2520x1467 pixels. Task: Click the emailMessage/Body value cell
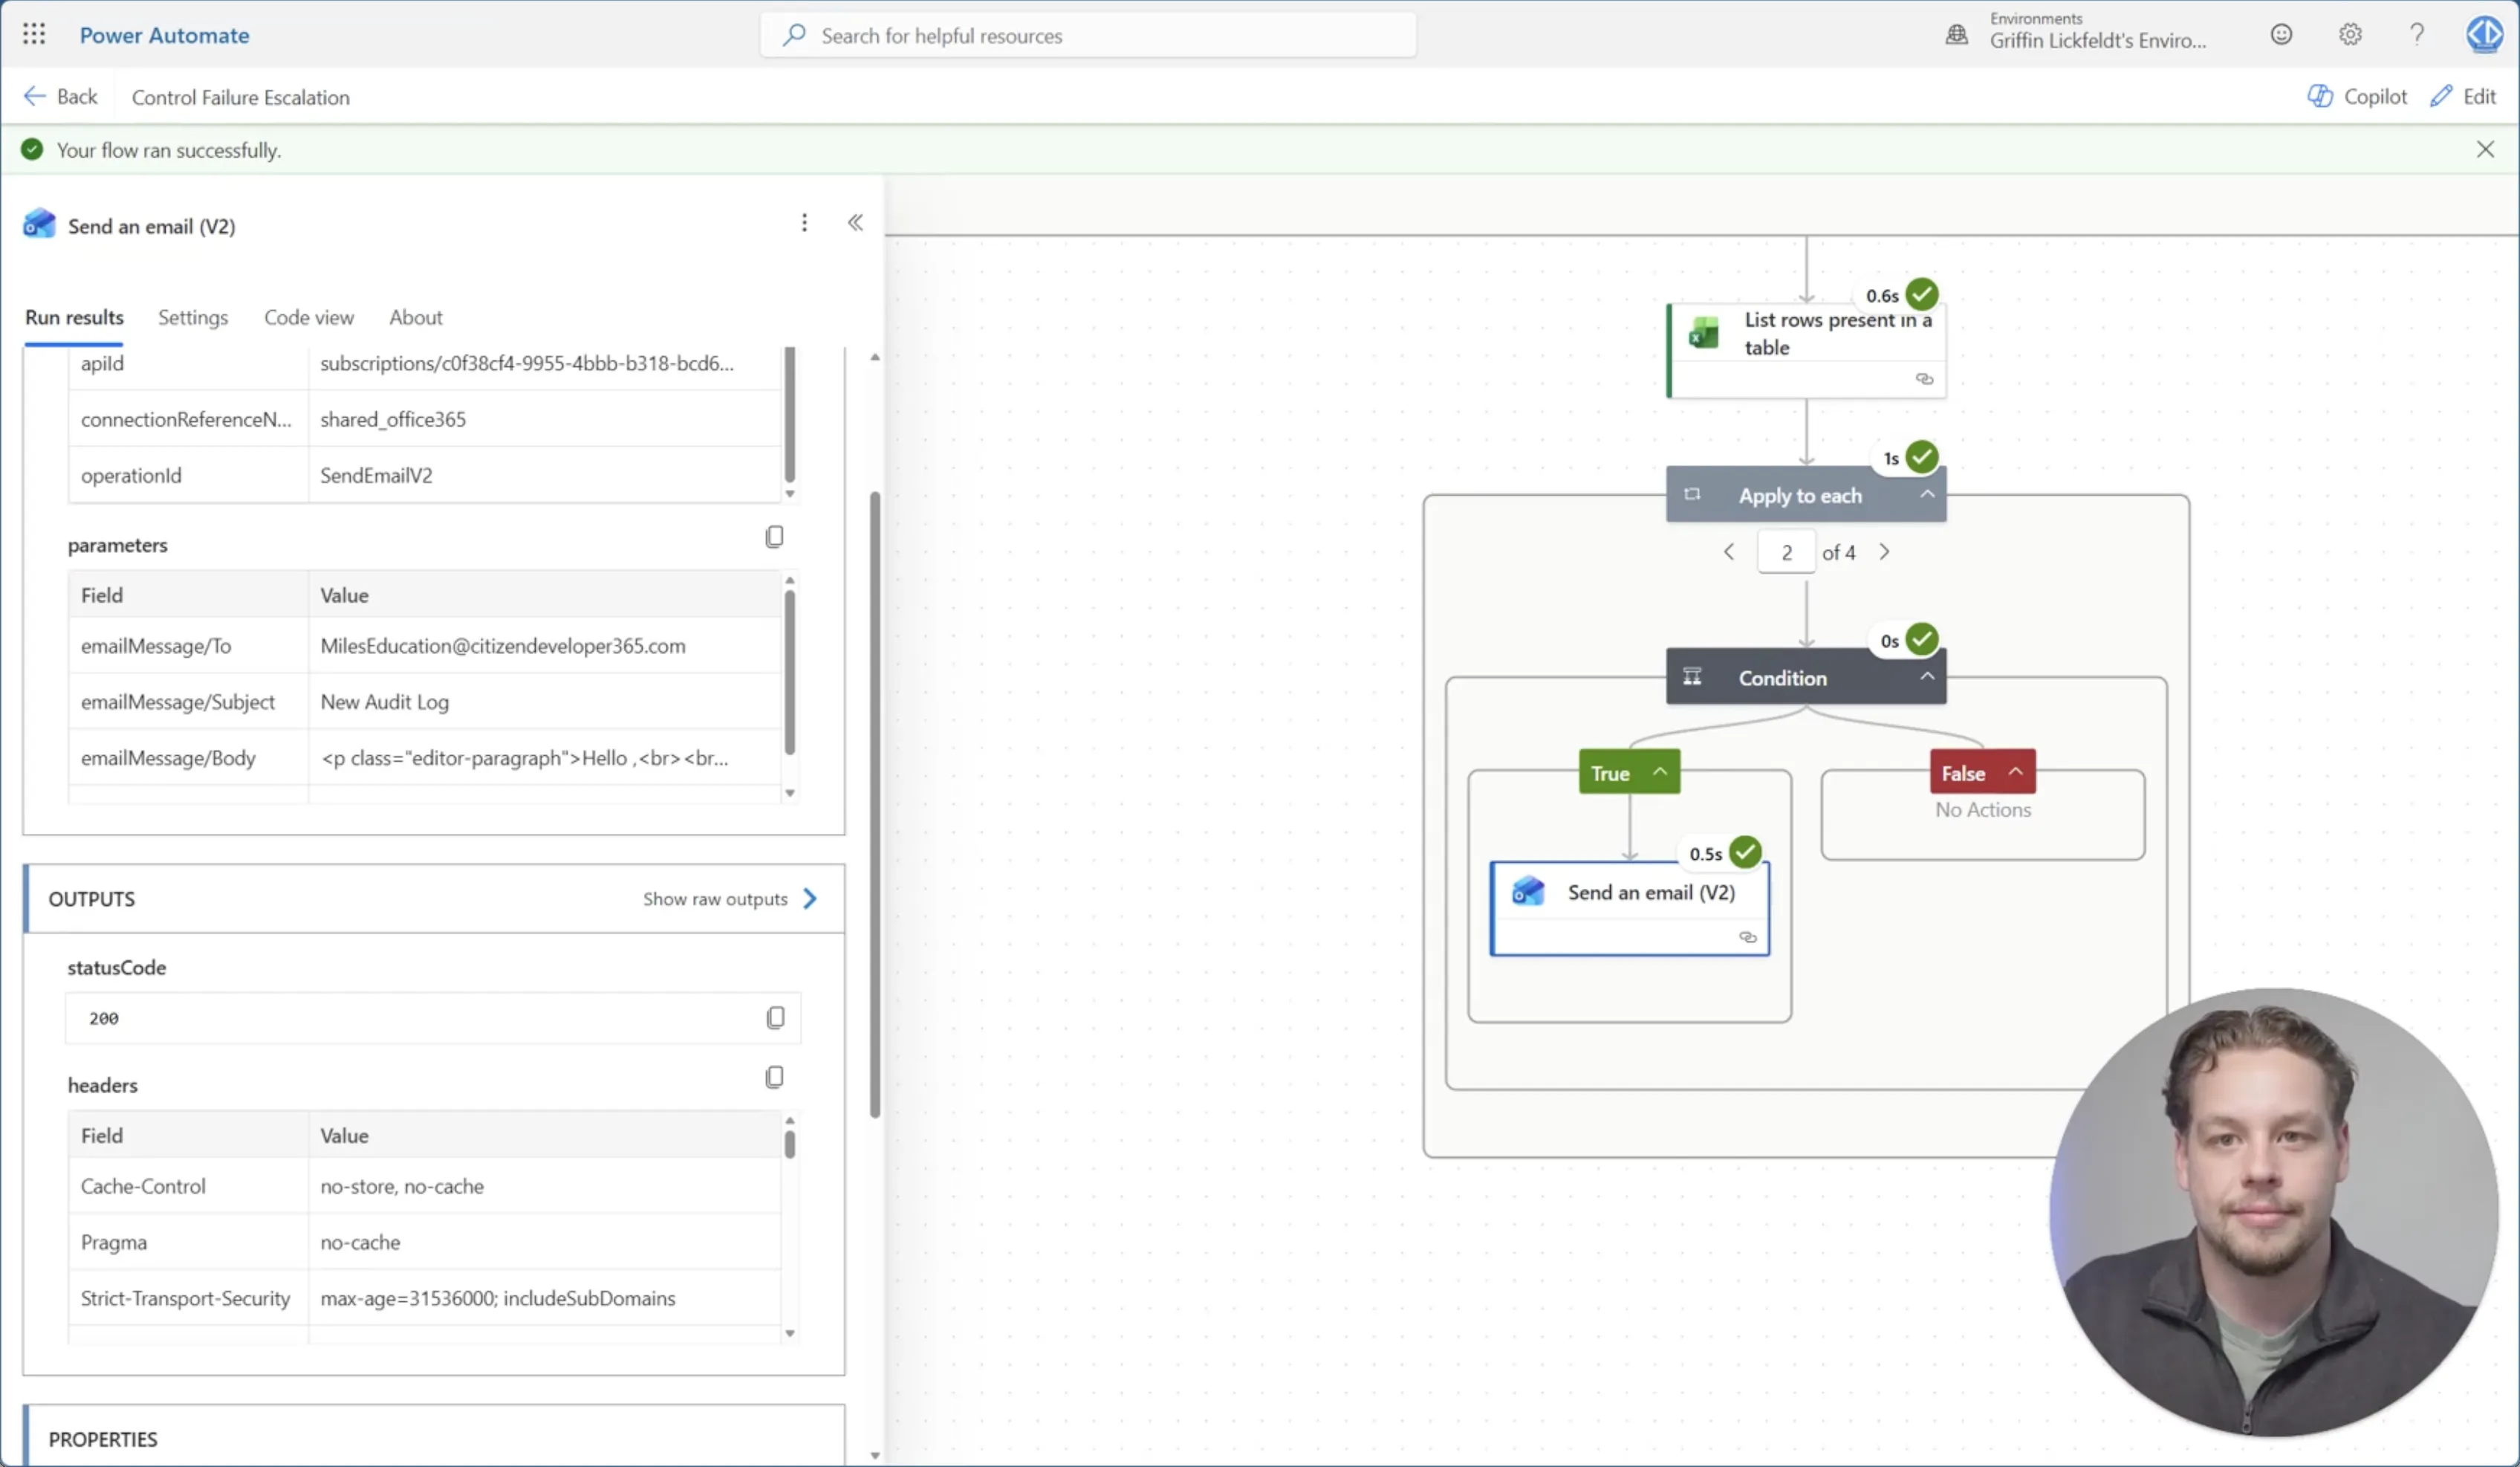click(544, 758)
